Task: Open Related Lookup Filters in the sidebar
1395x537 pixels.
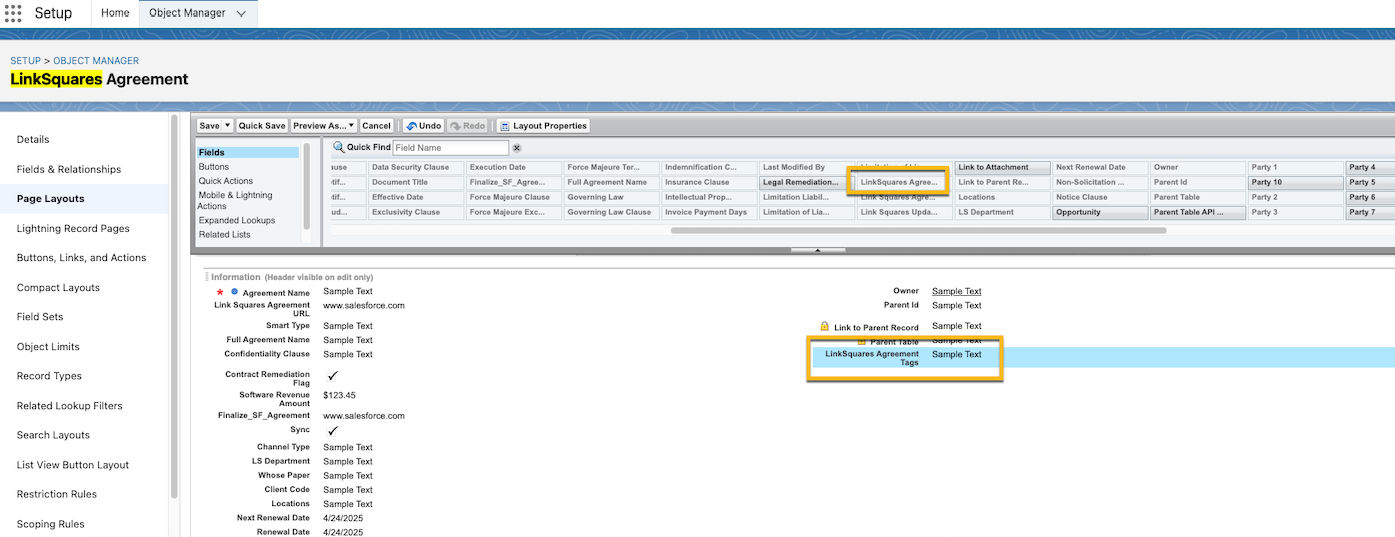Action: (69, 406)
